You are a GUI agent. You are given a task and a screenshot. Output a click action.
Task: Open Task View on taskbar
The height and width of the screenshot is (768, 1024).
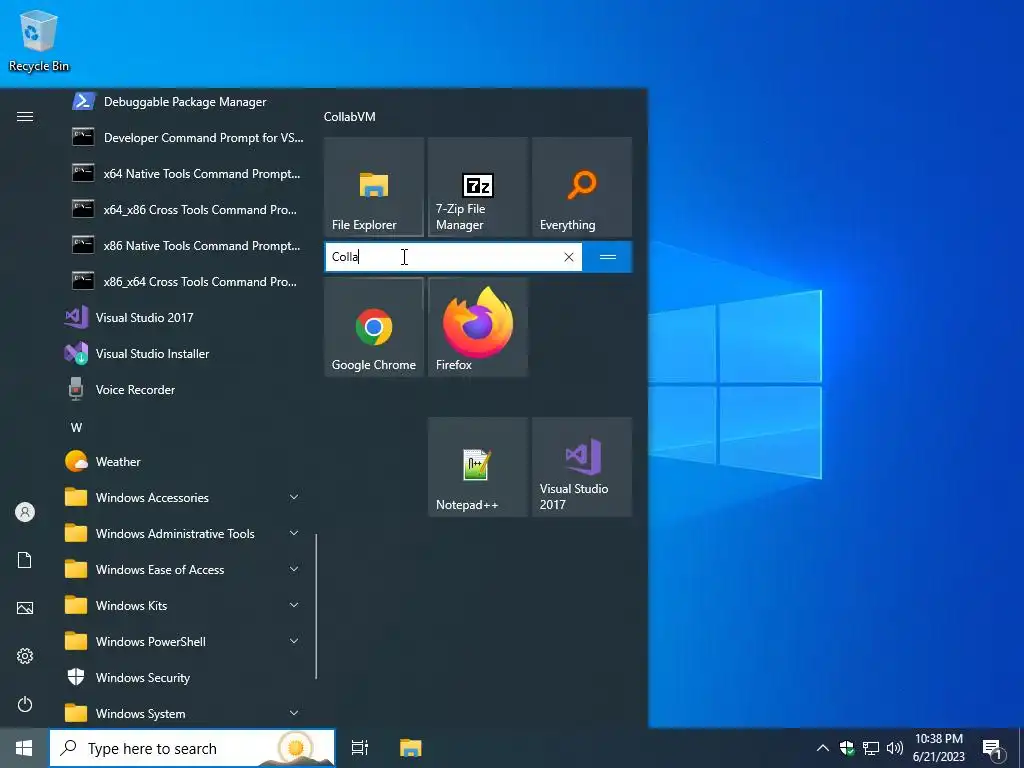[x=360, y=748]
